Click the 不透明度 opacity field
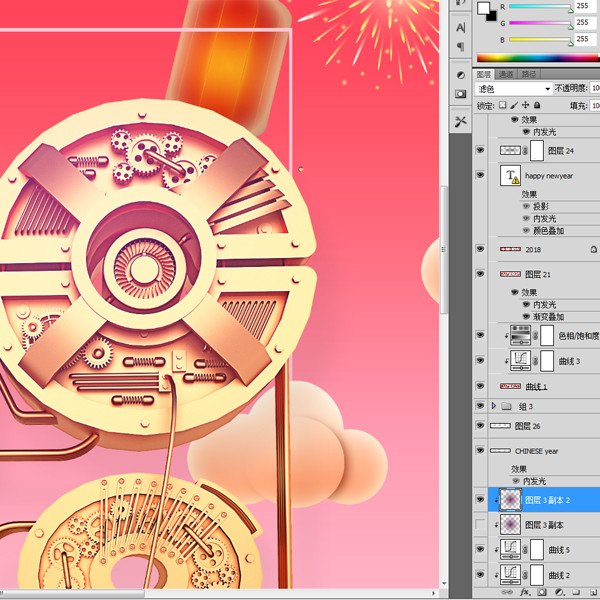 click(x=595, y=88)
